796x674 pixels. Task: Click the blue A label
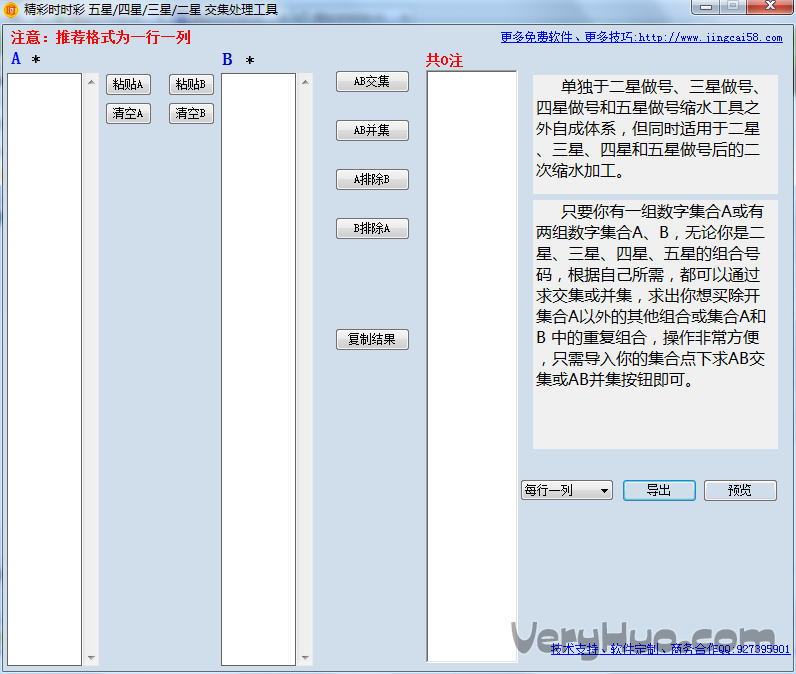point(16,59)
